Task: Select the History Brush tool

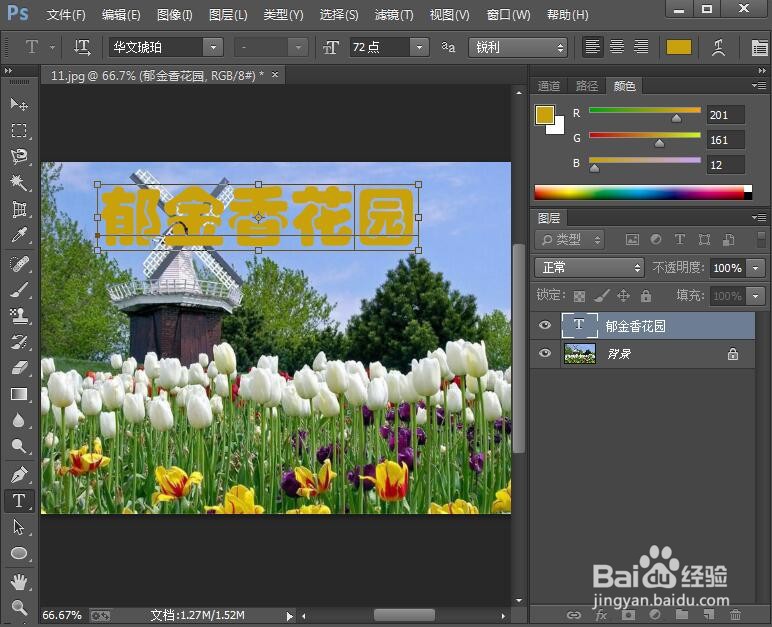Action: [19, 342]
